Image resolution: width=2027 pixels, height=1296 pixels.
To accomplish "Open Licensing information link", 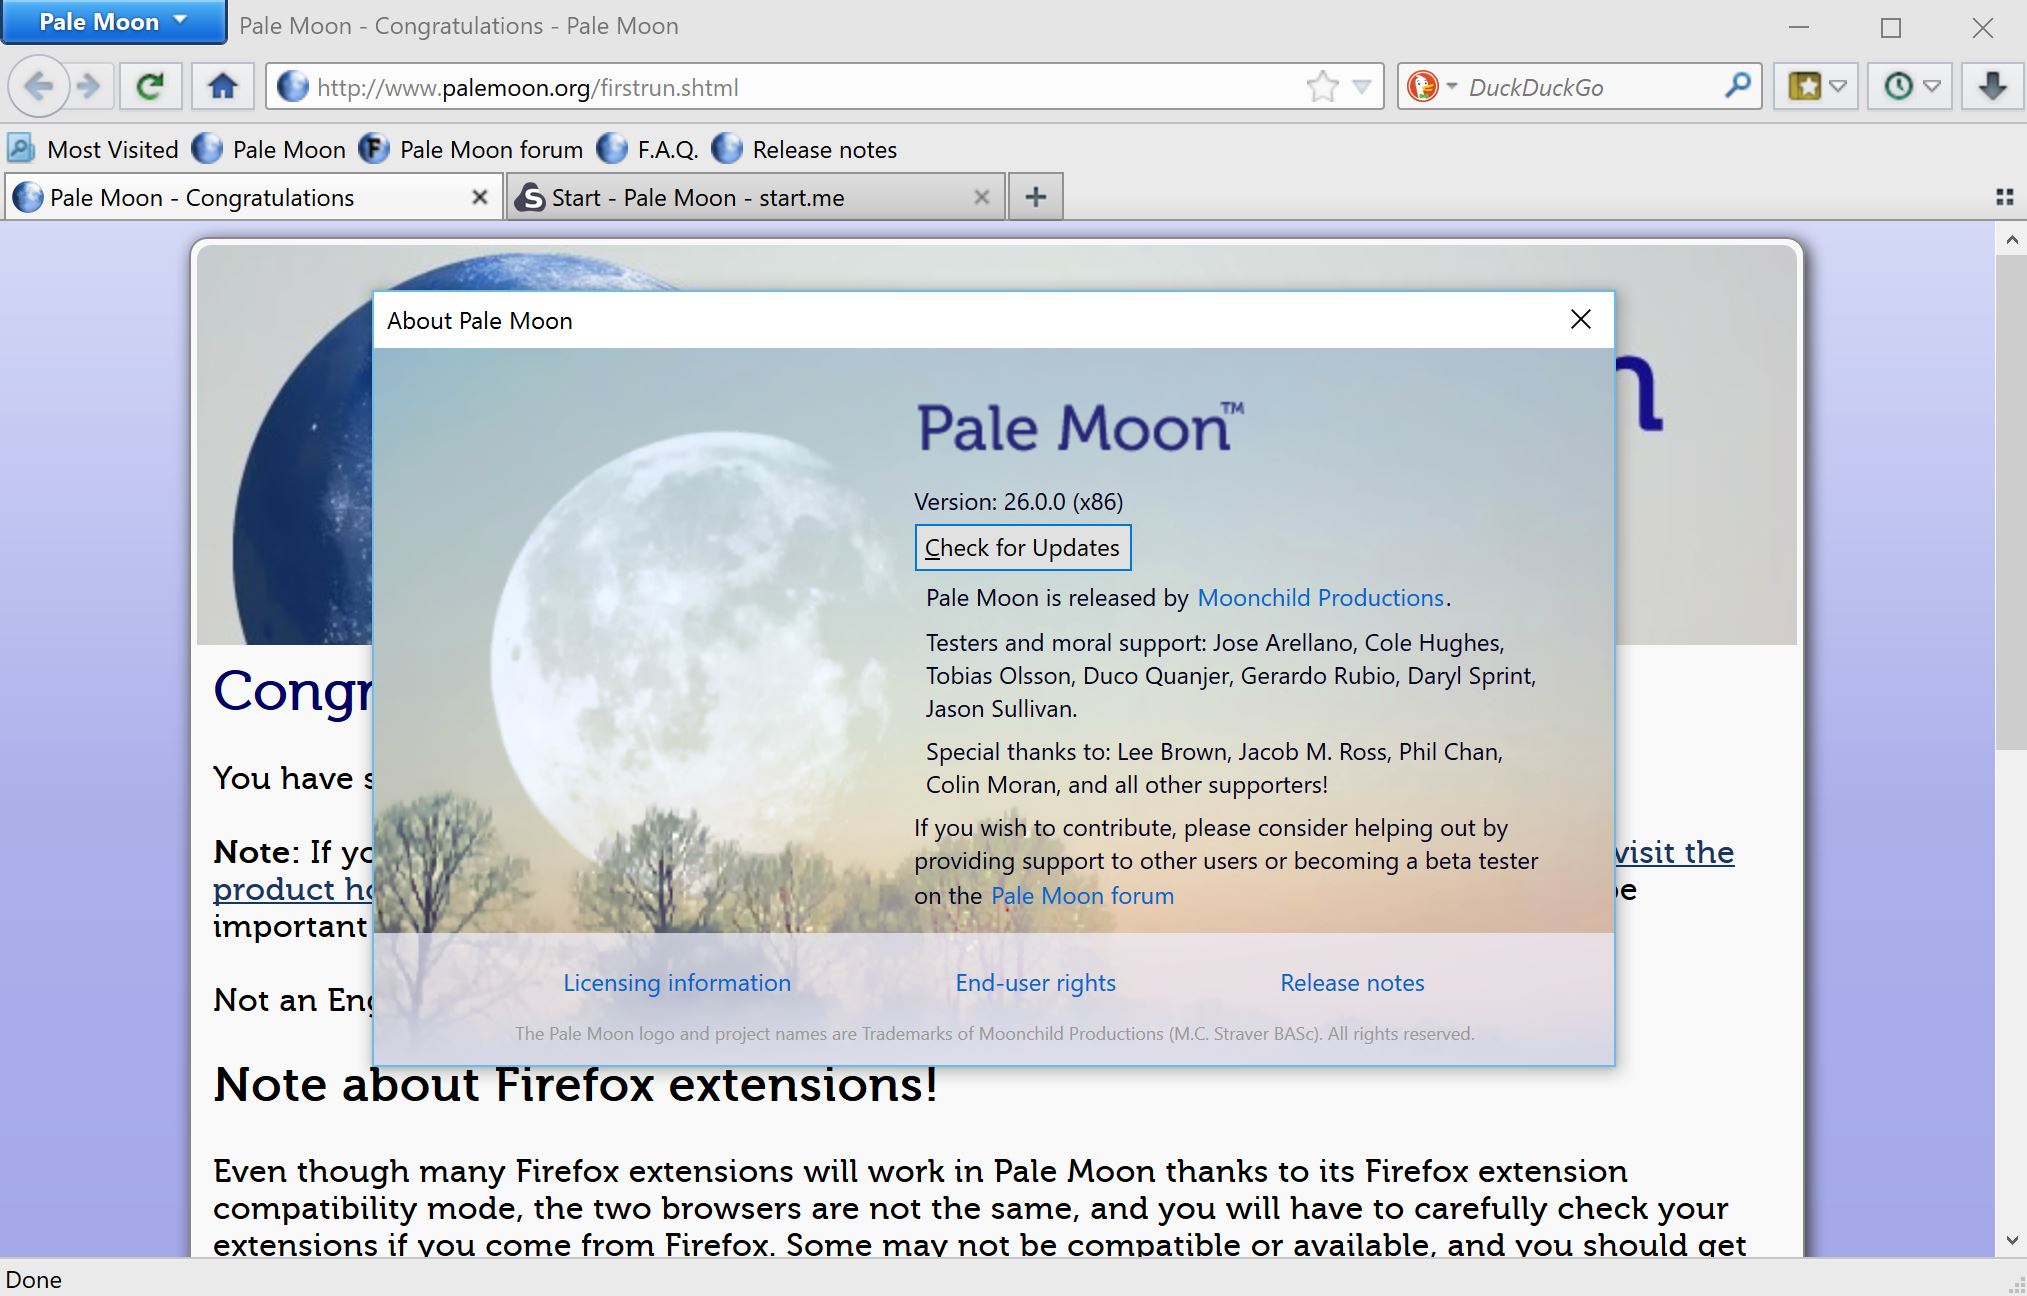I will click(677, 983).
